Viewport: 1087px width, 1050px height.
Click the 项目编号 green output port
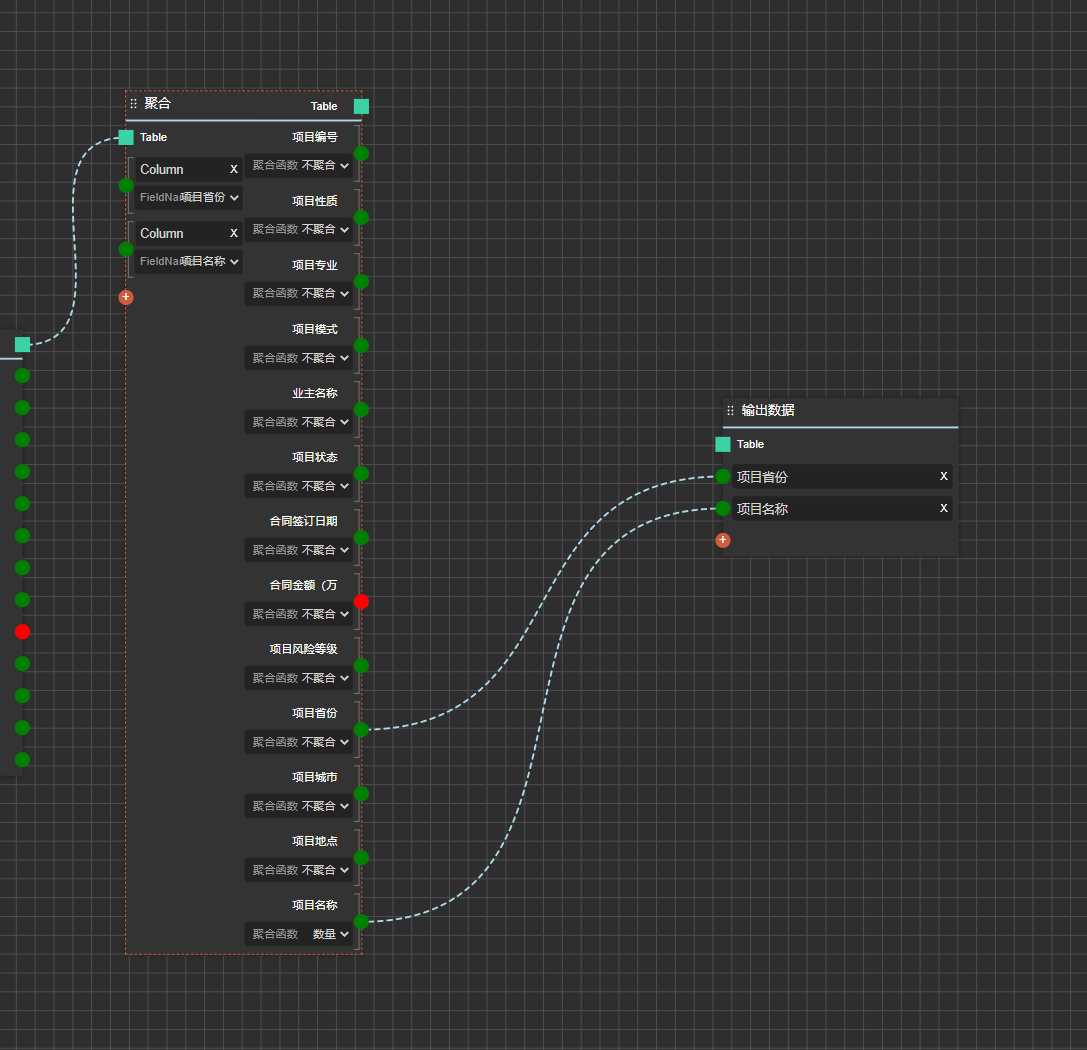[361, 153]
